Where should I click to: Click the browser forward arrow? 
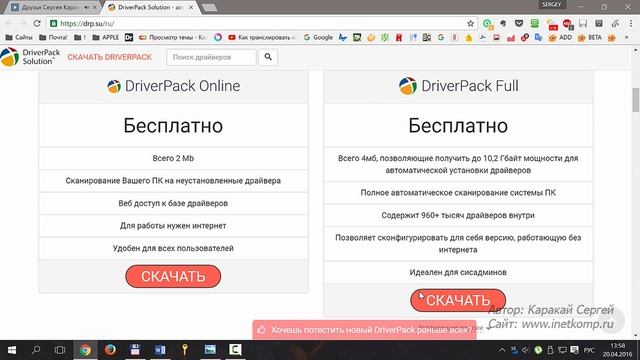(x=22, y=24)
